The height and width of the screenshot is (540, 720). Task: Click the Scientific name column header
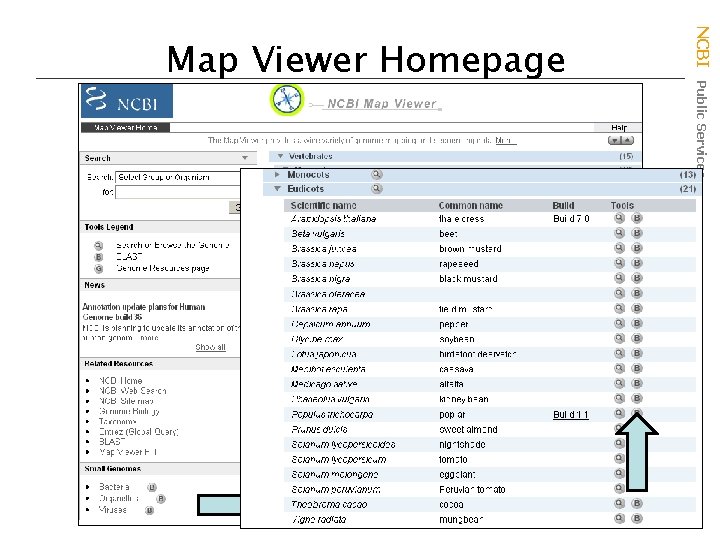[323, 206]
